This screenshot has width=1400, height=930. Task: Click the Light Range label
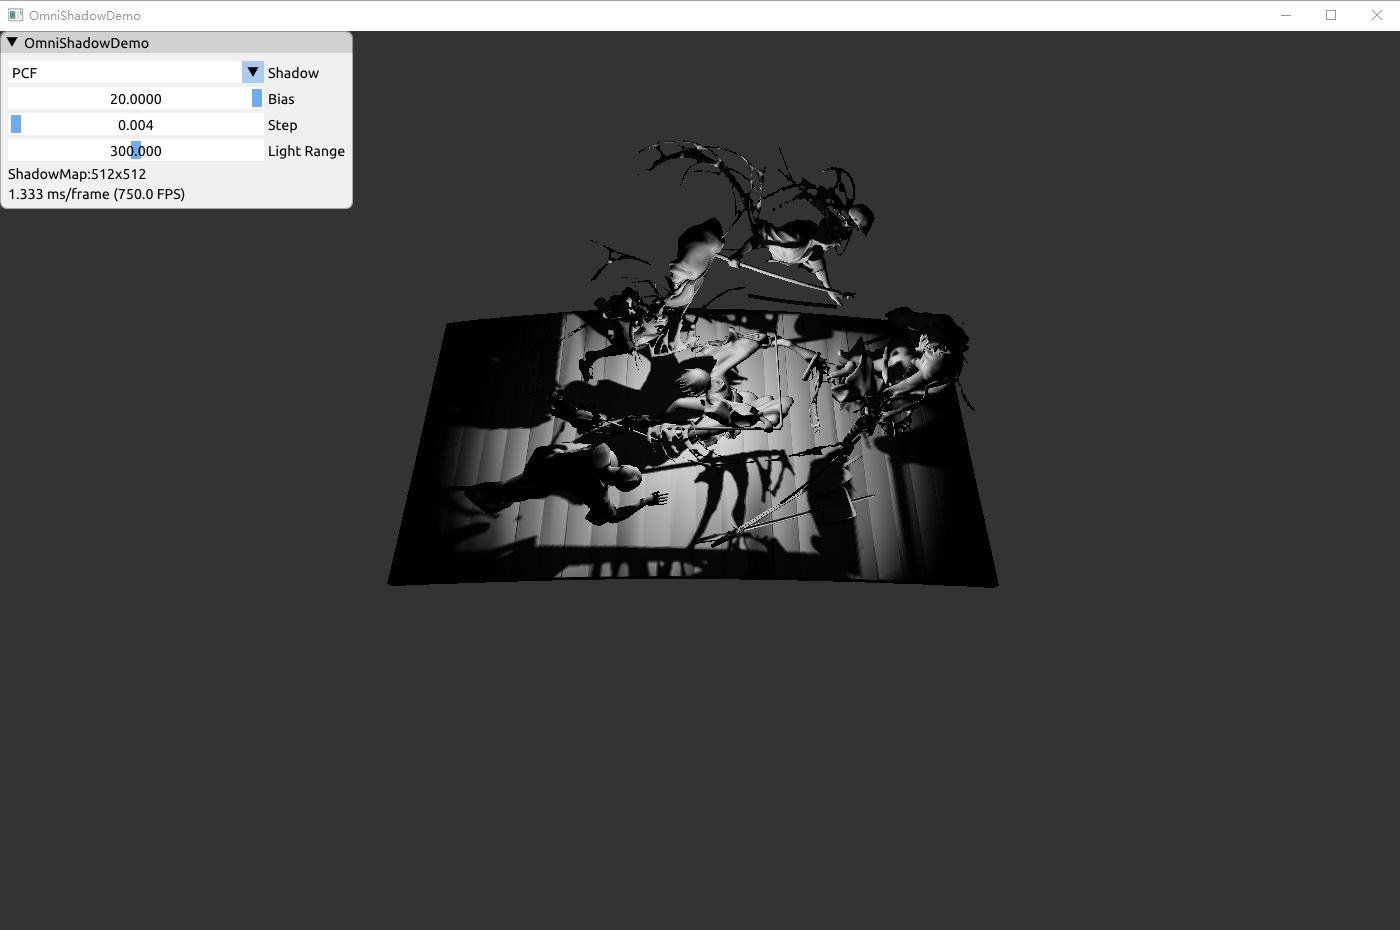[306, 151]
